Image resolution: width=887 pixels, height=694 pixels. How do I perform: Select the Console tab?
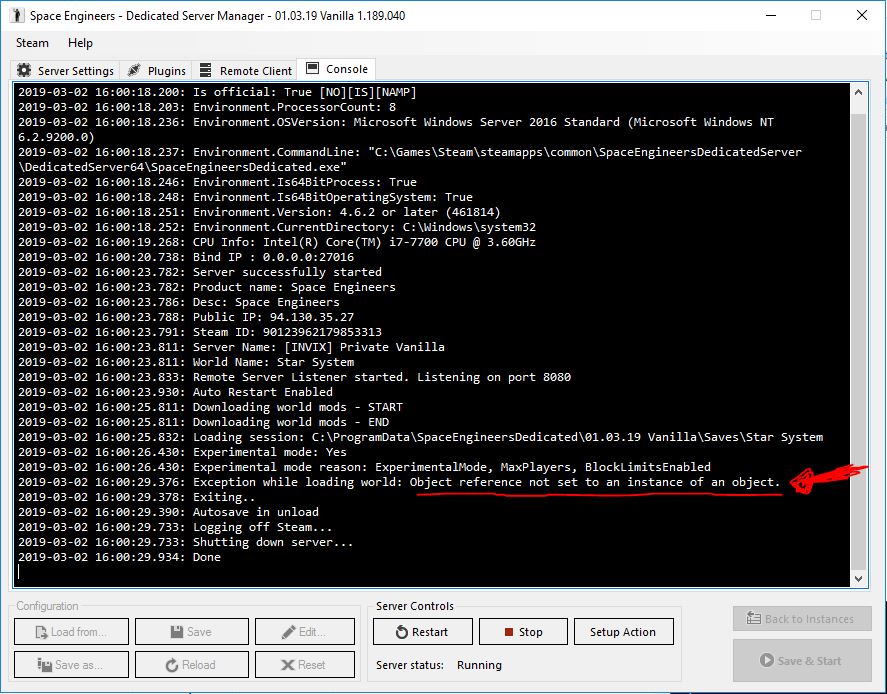point(337,69)
